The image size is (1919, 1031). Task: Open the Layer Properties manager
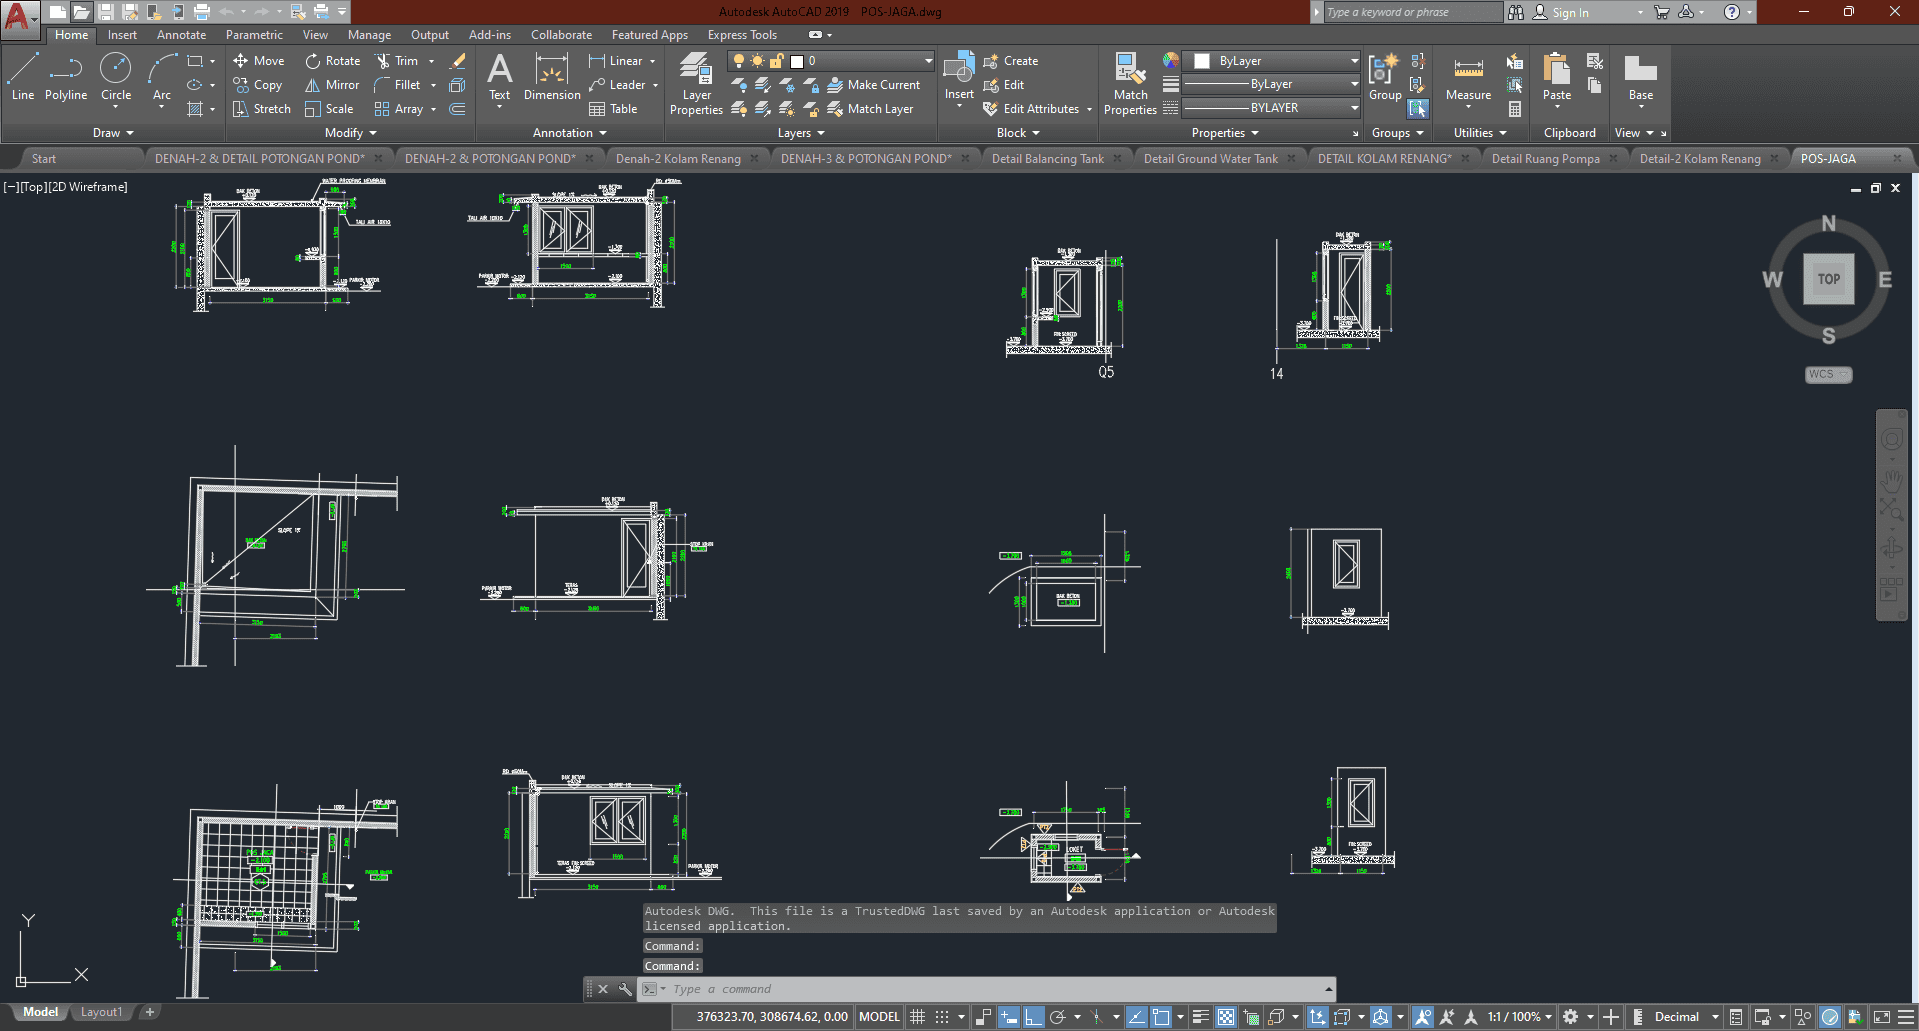pos(696,84)
